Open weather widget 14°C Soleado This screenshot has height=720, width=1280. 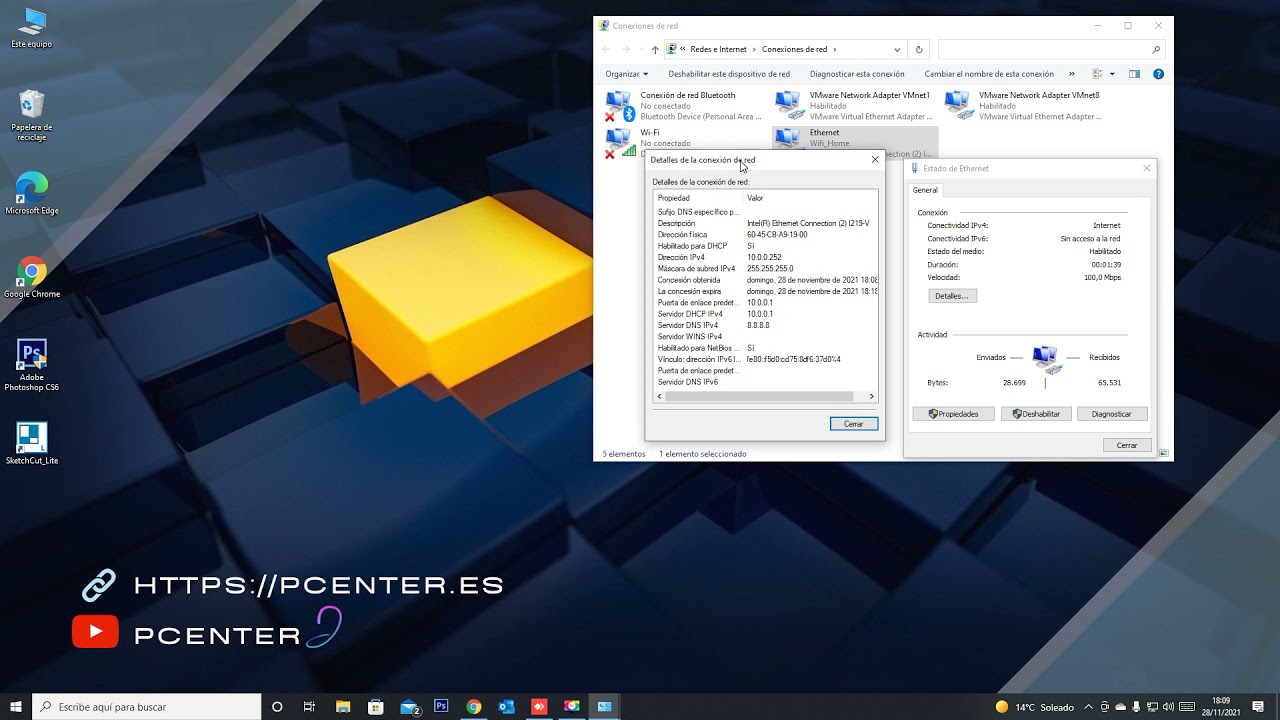1035,707
